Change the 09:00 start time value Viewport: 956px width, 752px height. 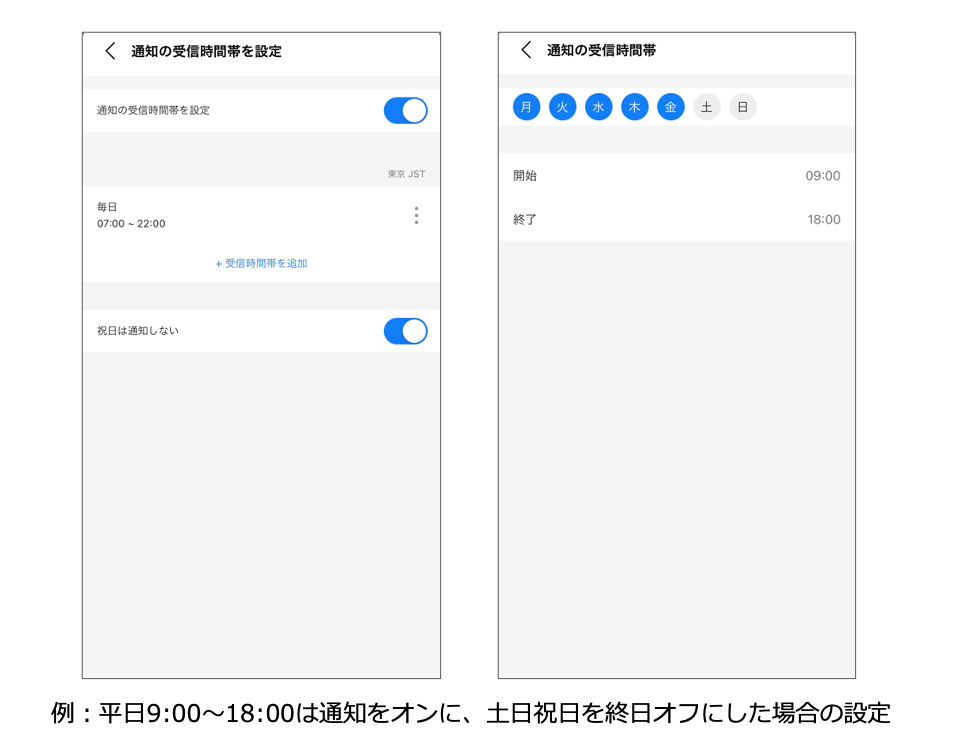coord(822,176)
